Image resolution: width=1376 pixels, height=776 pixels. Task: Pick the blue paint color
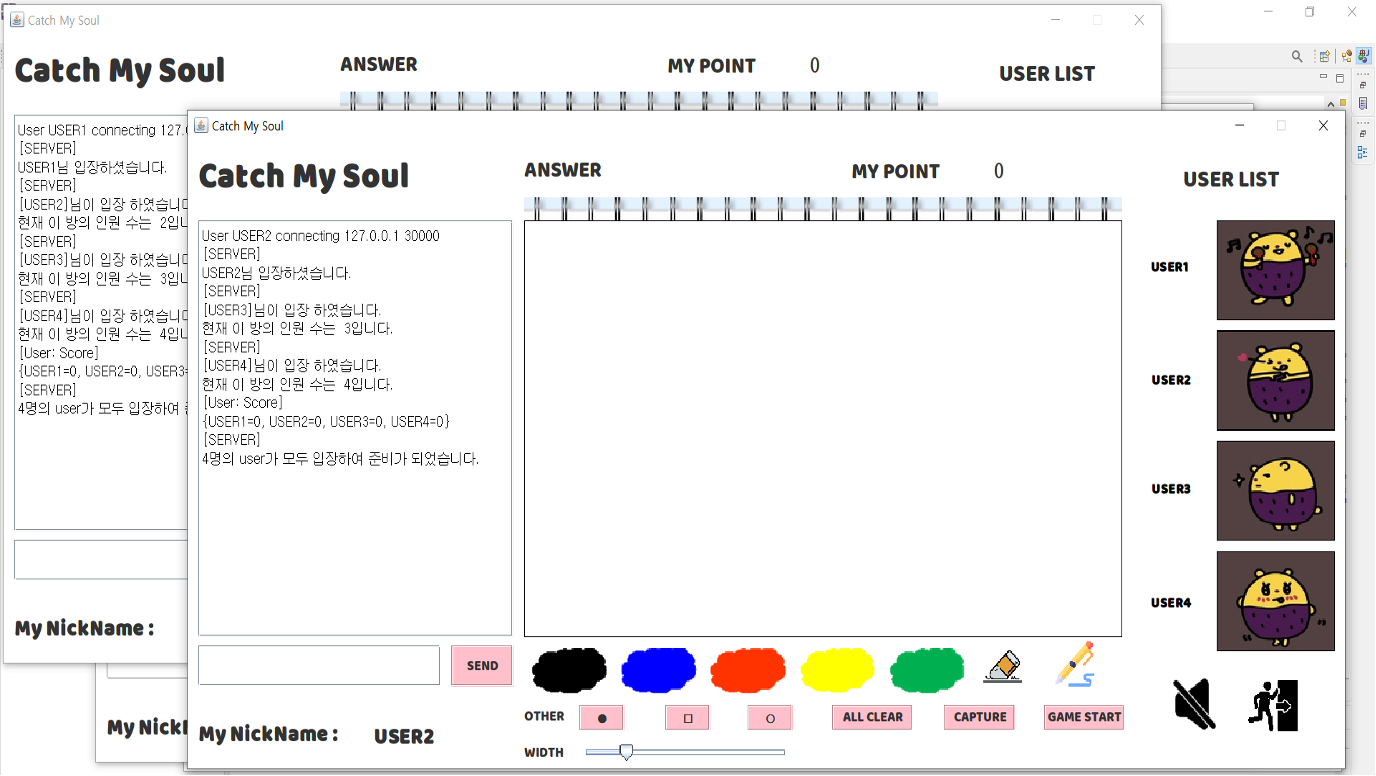pos(659,670)
